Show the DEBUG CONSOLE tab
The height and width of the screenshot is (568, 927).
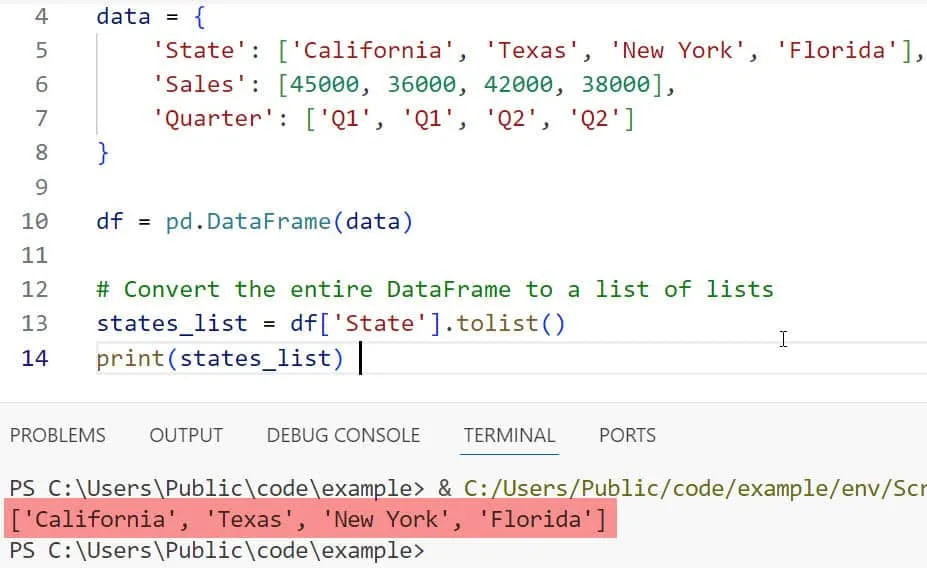tap(343, 435)
